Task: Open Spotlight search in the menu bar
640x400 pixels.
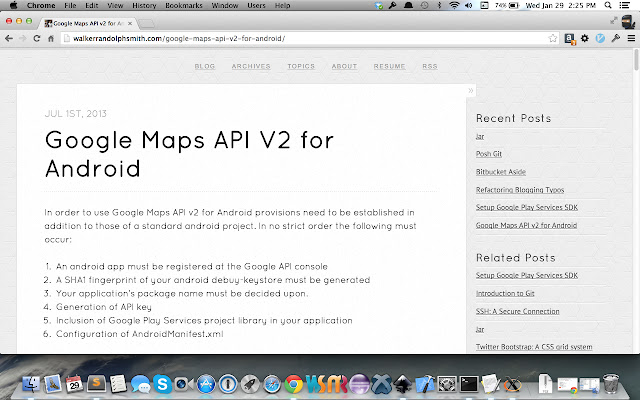Action: (x=608, y=5)
